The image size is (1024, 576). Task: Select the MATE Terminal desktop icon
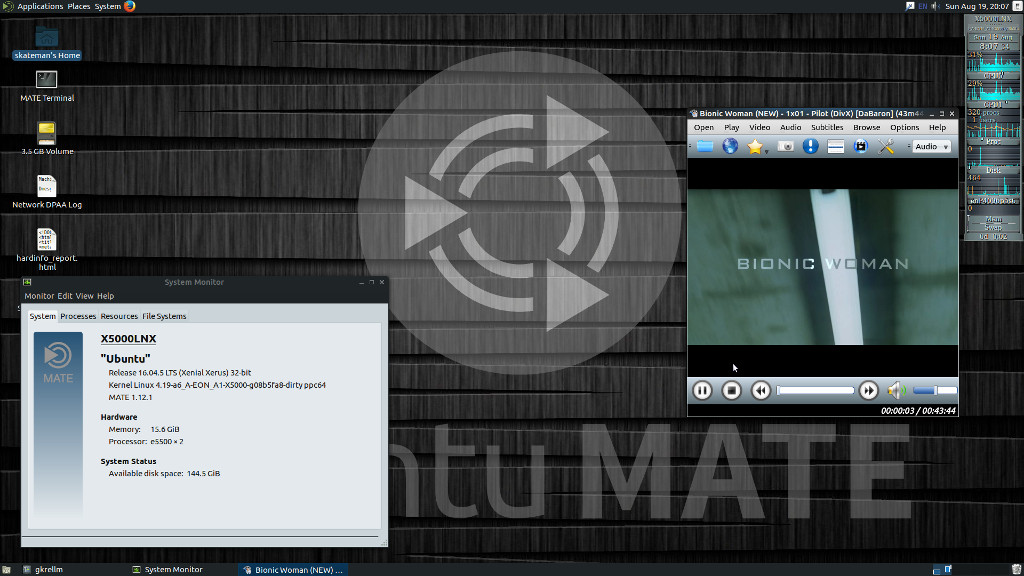pyautogui.click(x=46, y=86)
